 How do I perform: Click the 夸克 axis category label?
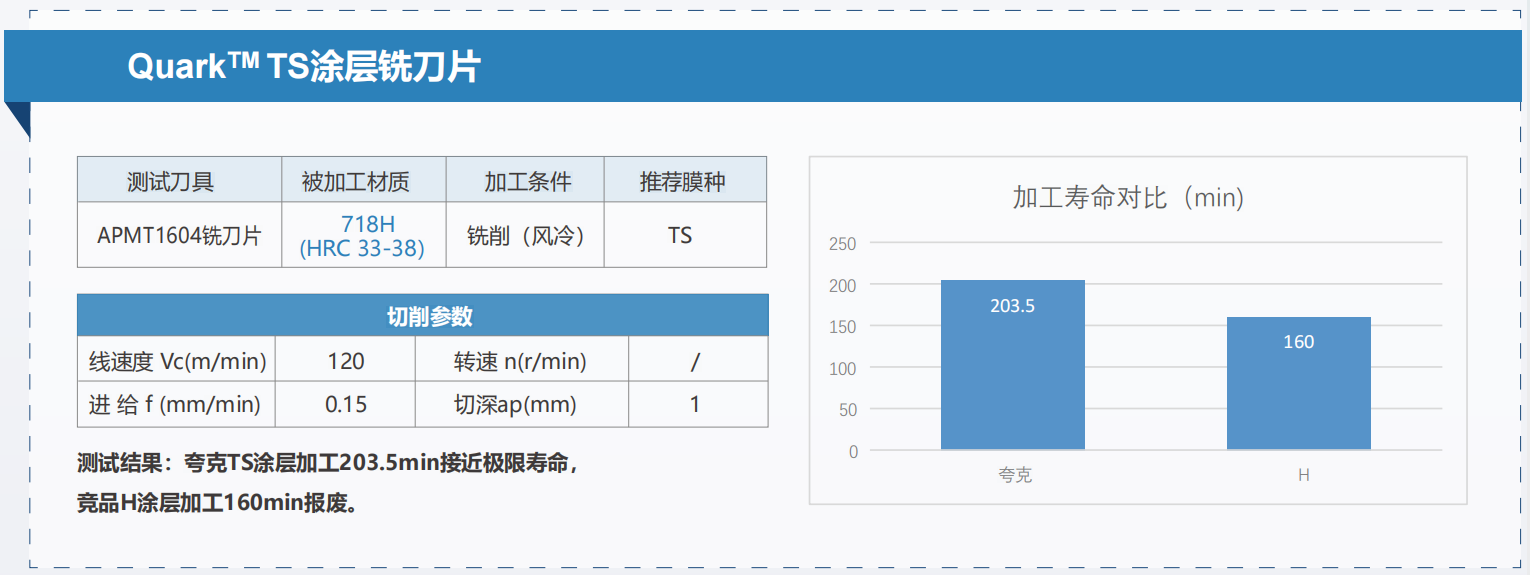(1015, 475)
